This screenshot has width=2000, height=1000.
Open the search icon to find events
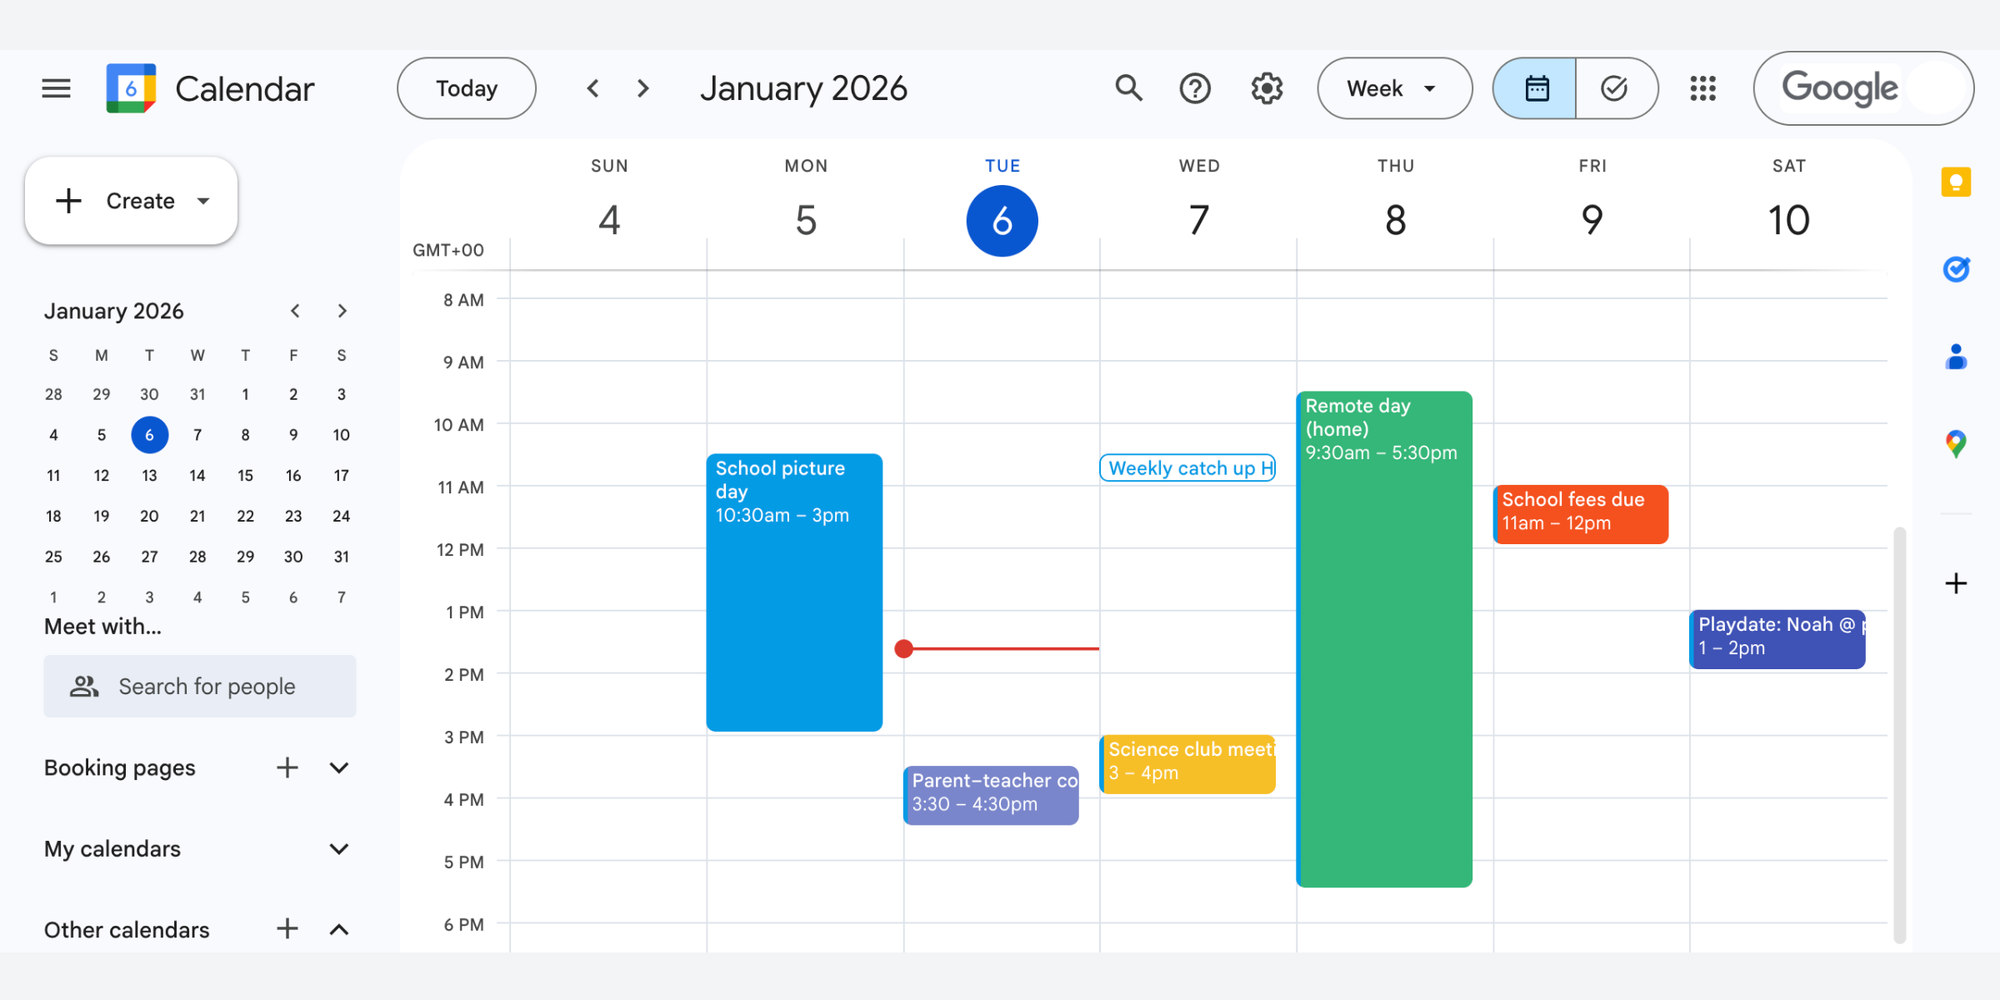[x=1128, y=88]
